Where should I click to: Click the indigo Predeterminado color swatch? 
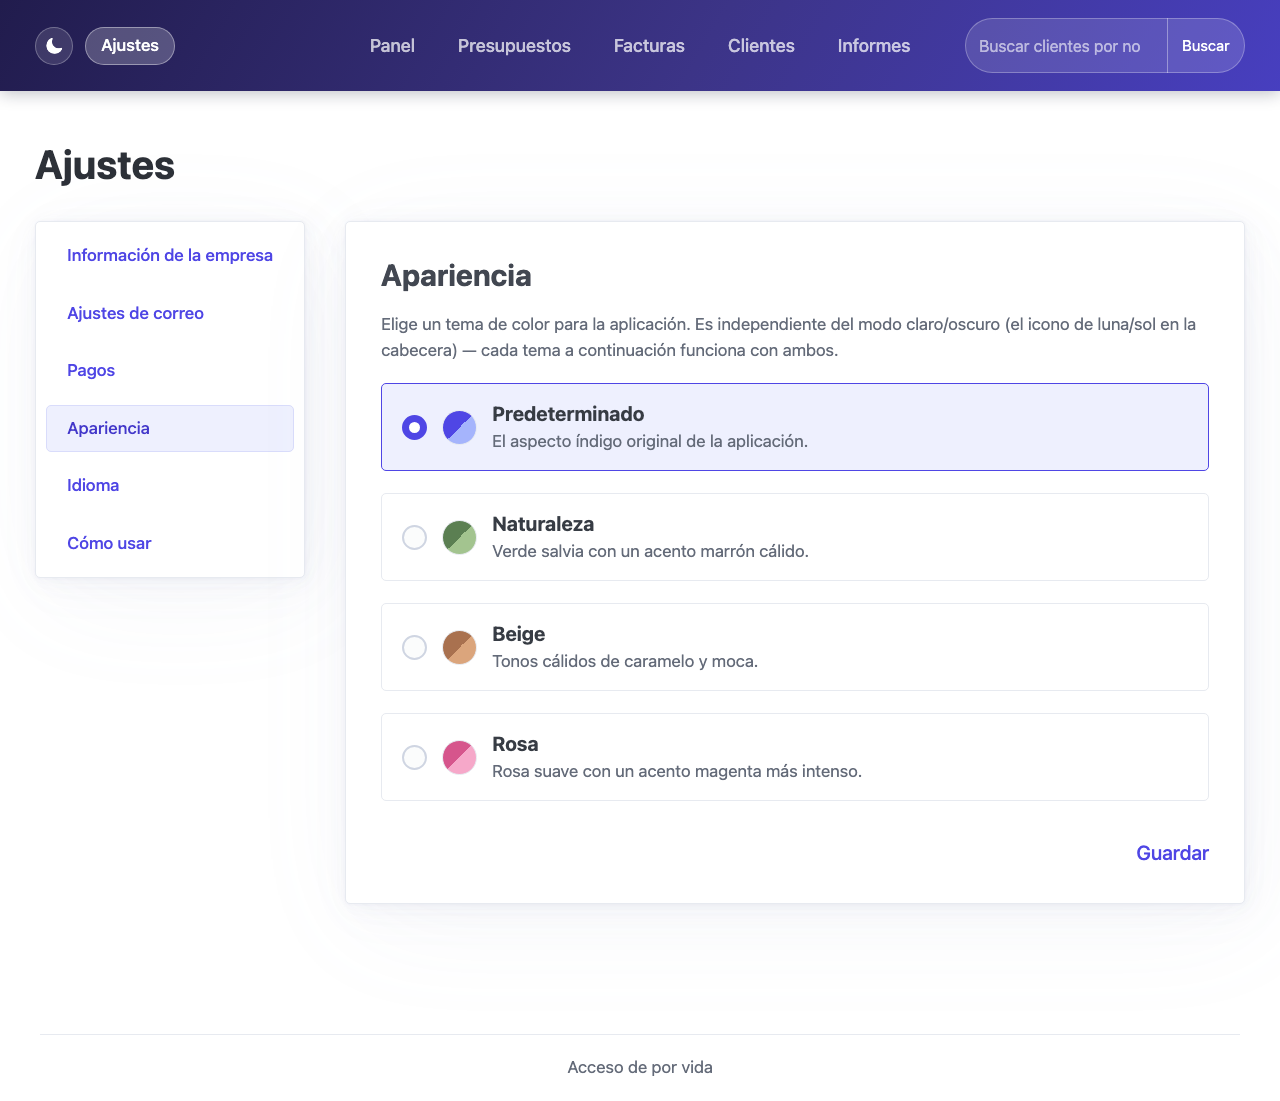[x=459, y=427]
